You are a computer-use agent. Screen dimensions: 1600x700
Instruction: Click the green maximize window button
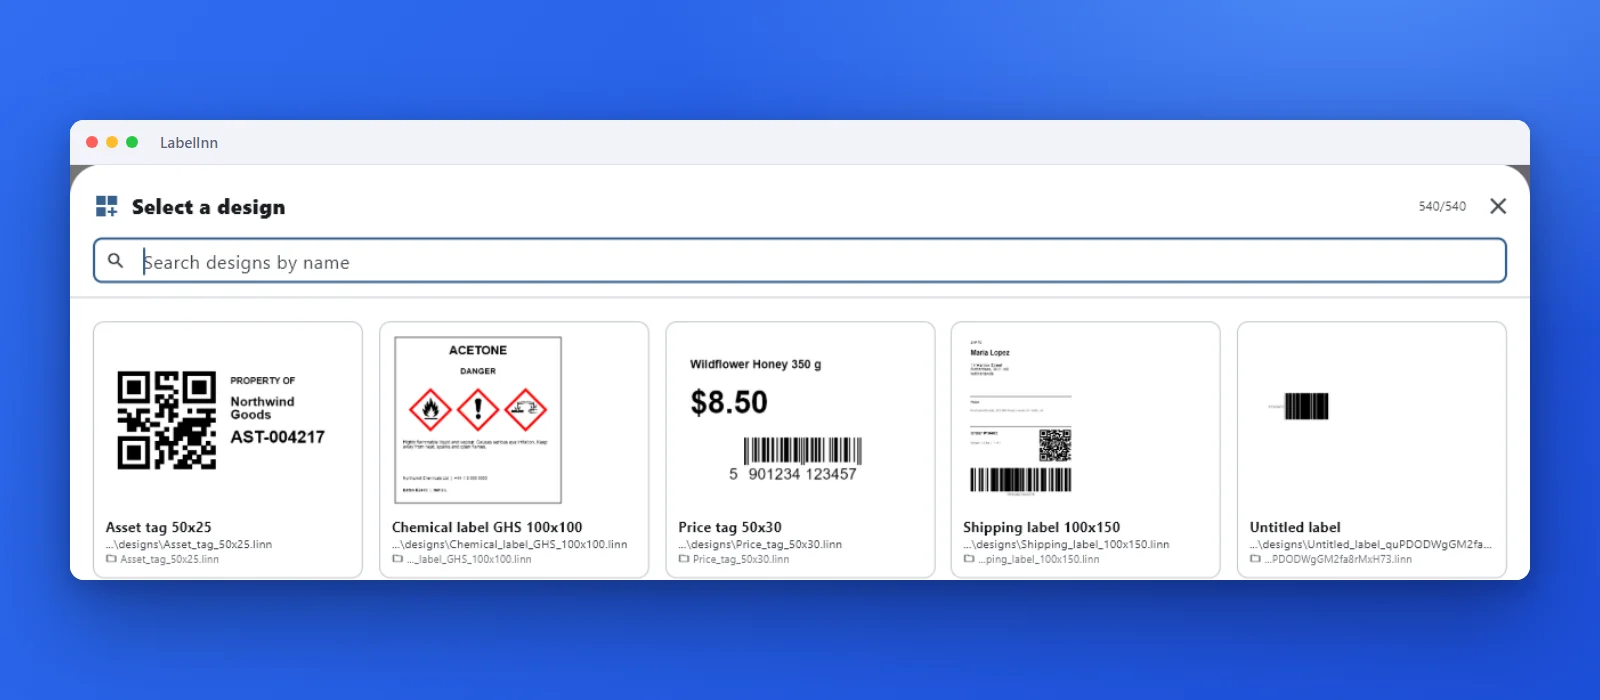click(132, 142)
